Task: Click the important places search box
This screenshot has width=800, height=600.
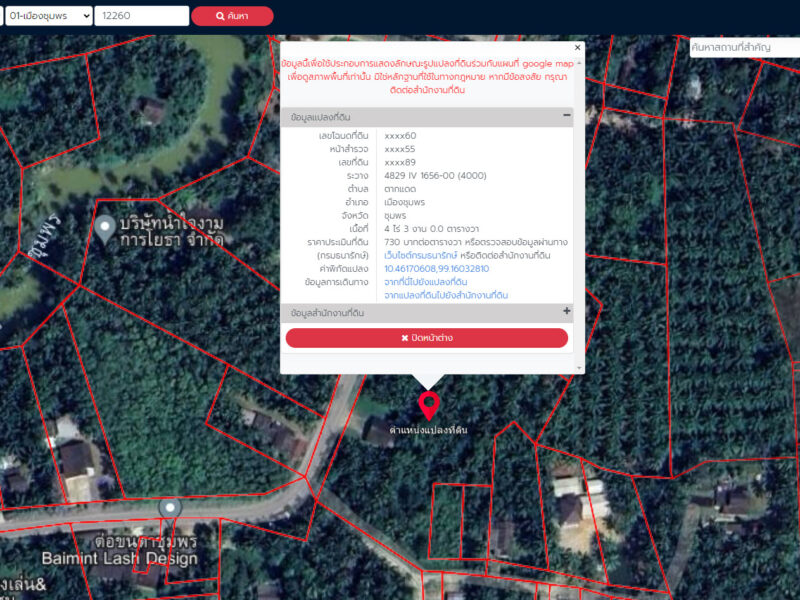Action: tap(743, 48)
